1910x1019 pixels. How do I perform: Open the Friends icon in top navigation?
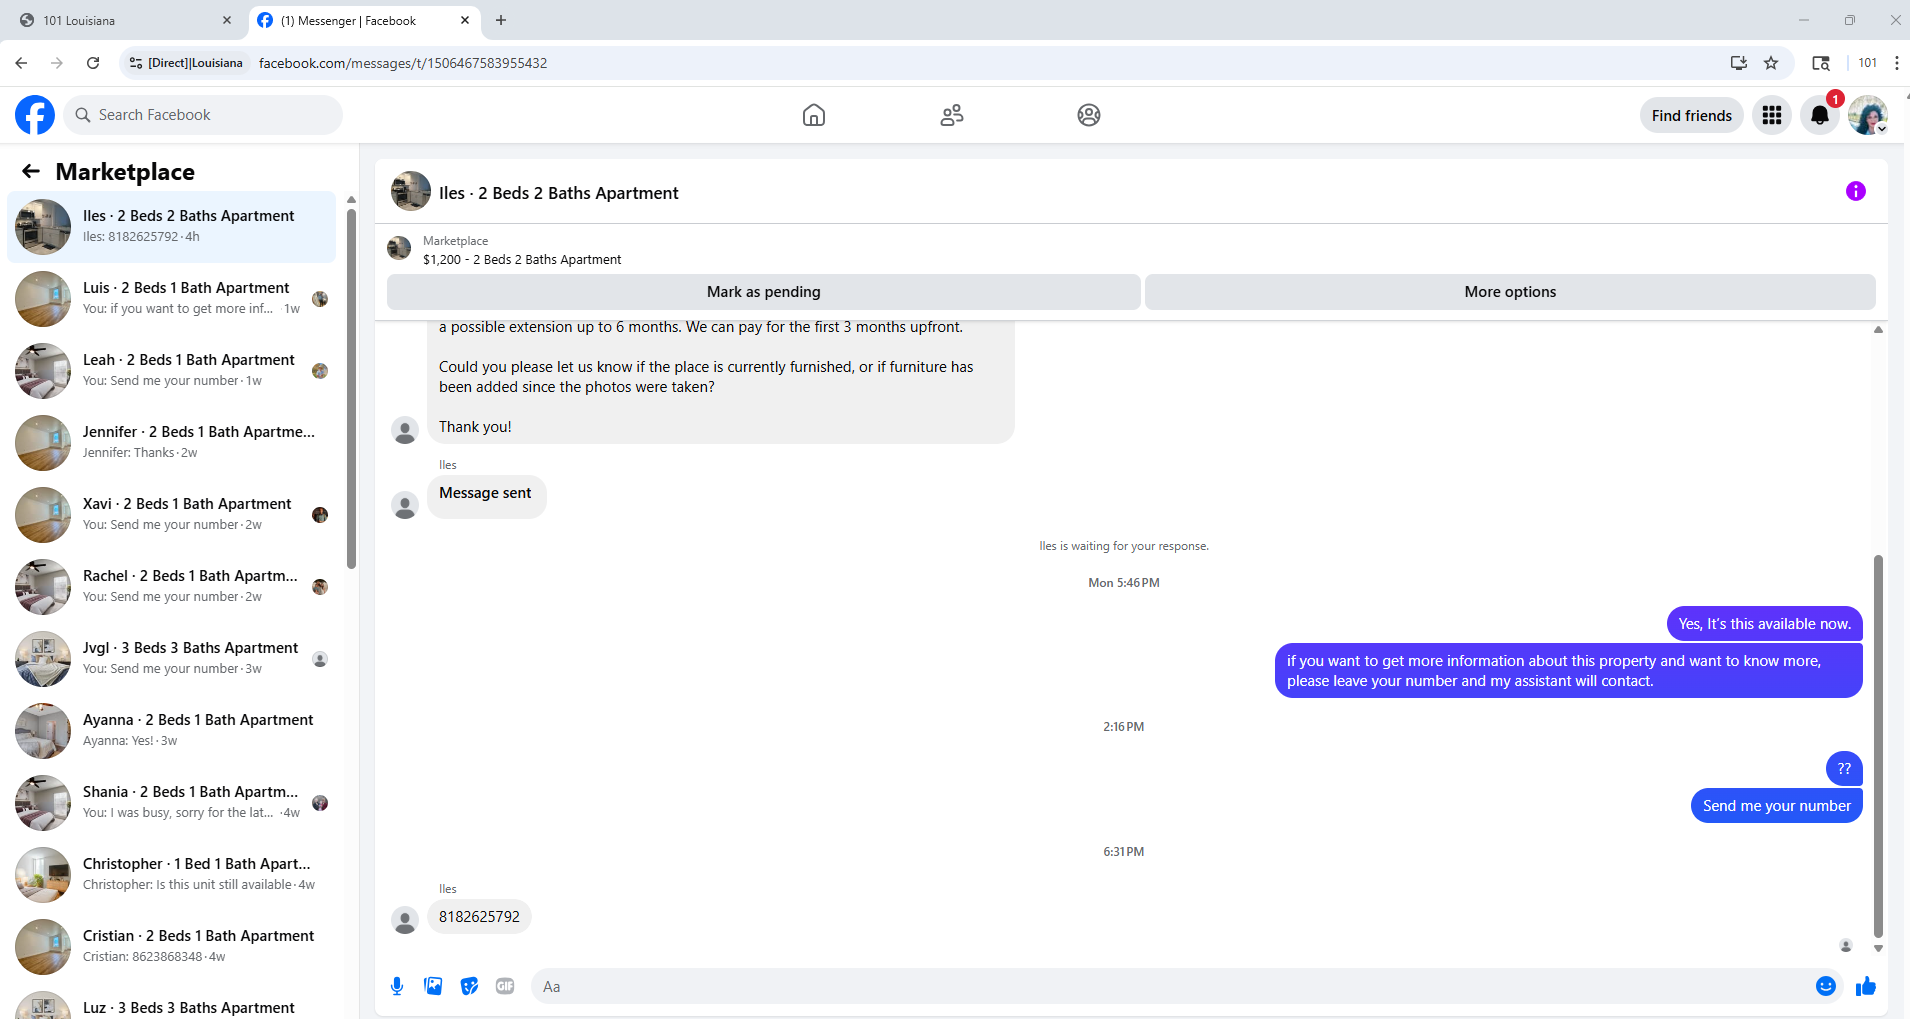point(952,115)
